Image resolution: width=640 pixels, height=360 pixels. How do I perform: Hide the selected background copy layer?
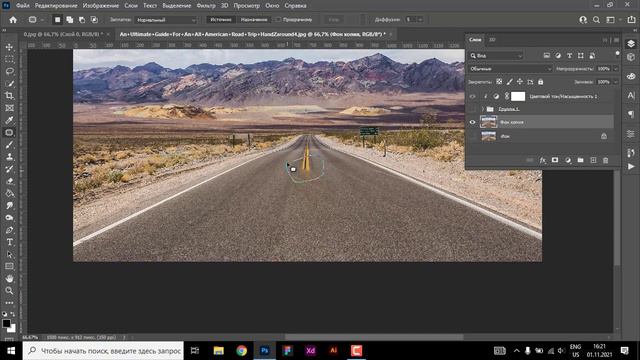[x=473, y=122]
